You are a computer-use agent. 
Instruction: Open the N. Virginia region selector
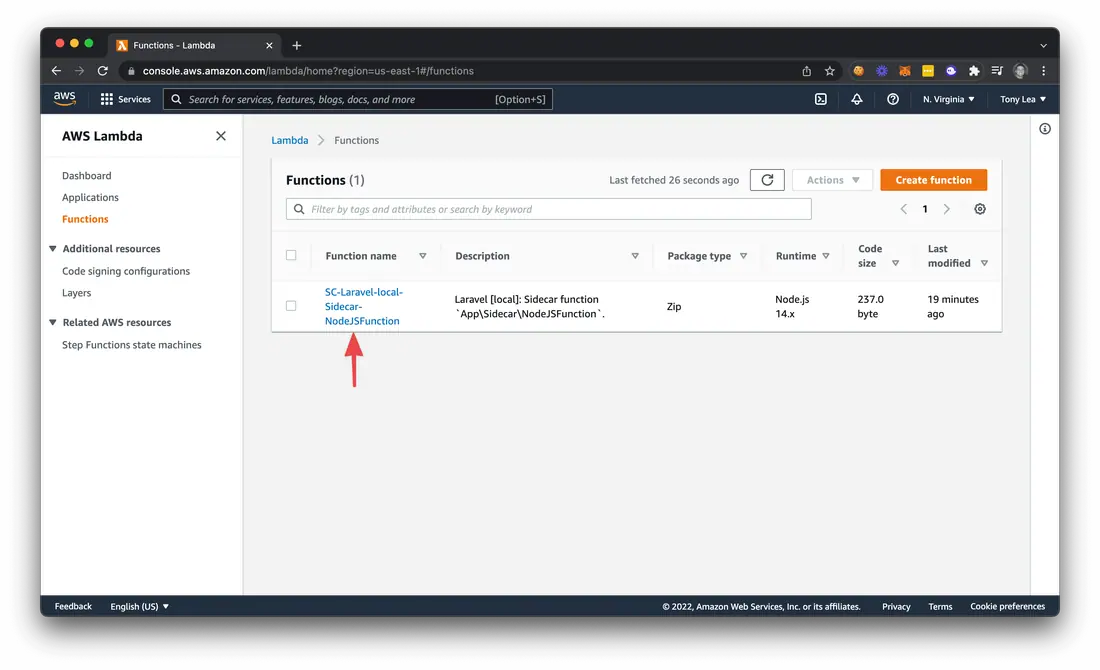pyautogui.click(x=948, y=99)
